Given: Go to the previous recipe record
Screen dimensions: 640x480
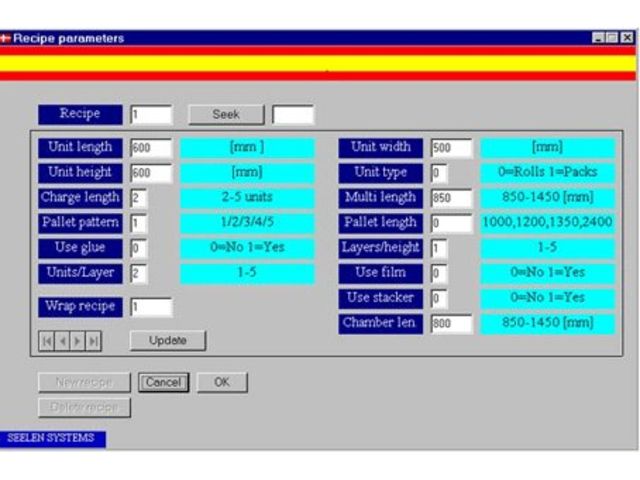Looking at the screenshot, I should click(62, 341).
